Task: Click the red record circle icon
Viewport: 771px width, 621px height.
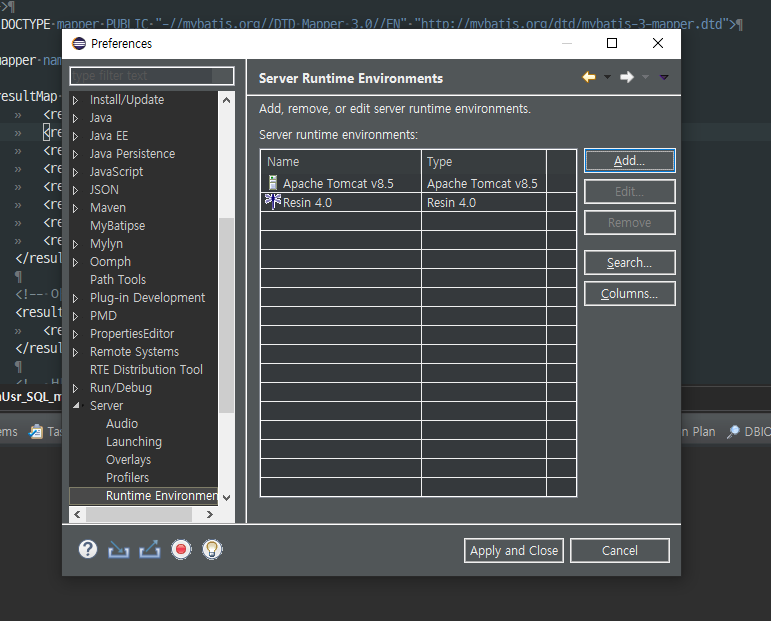Action: [181, 549]
